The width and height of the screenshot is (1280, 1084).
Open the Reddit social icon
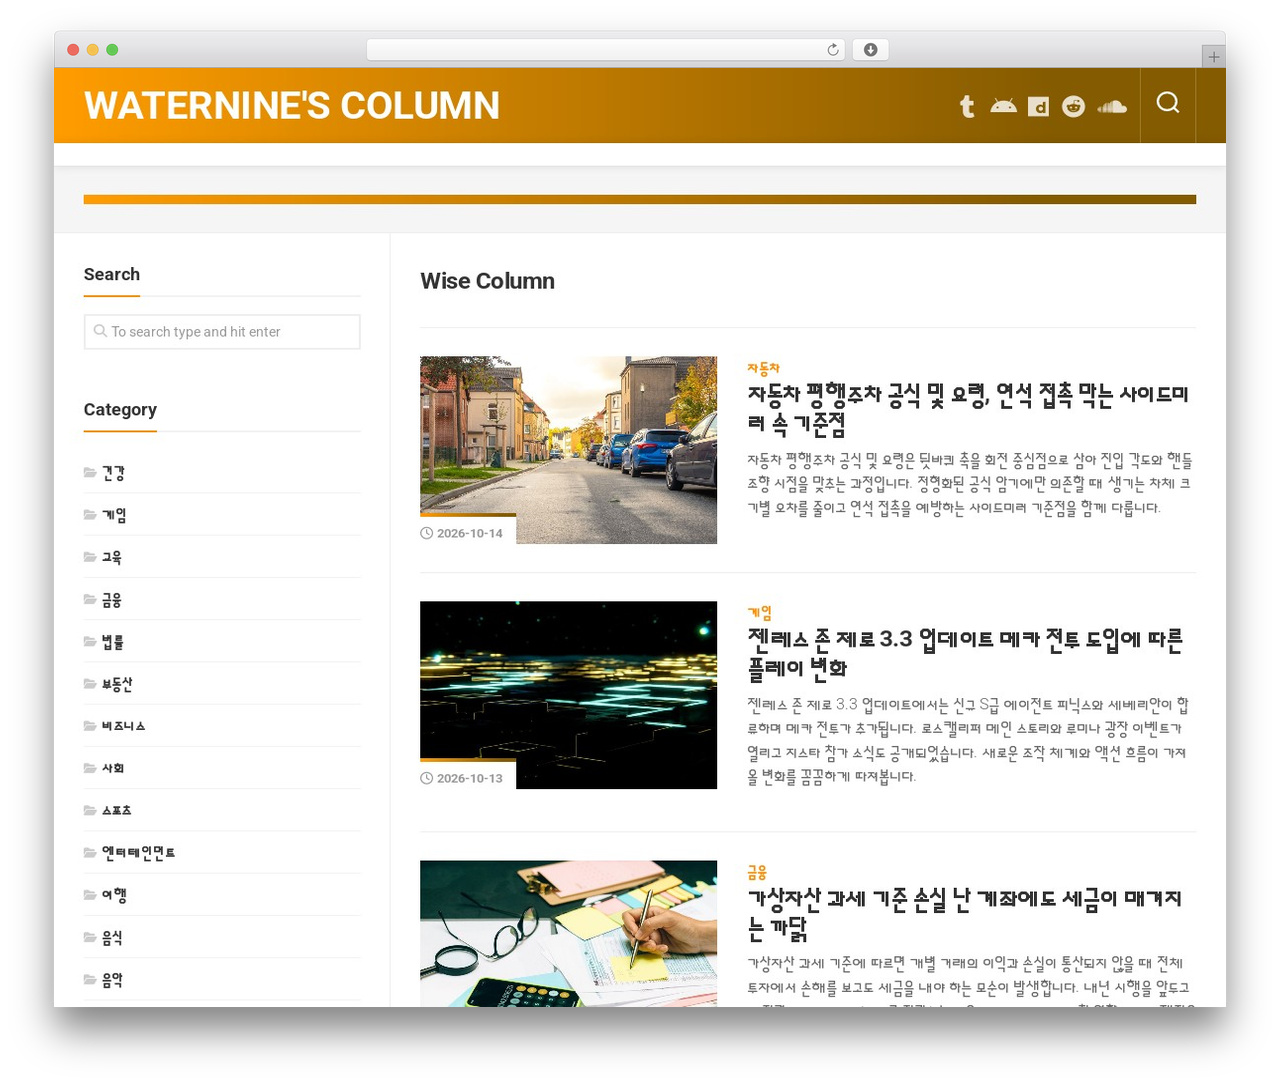coord(1074,106)
